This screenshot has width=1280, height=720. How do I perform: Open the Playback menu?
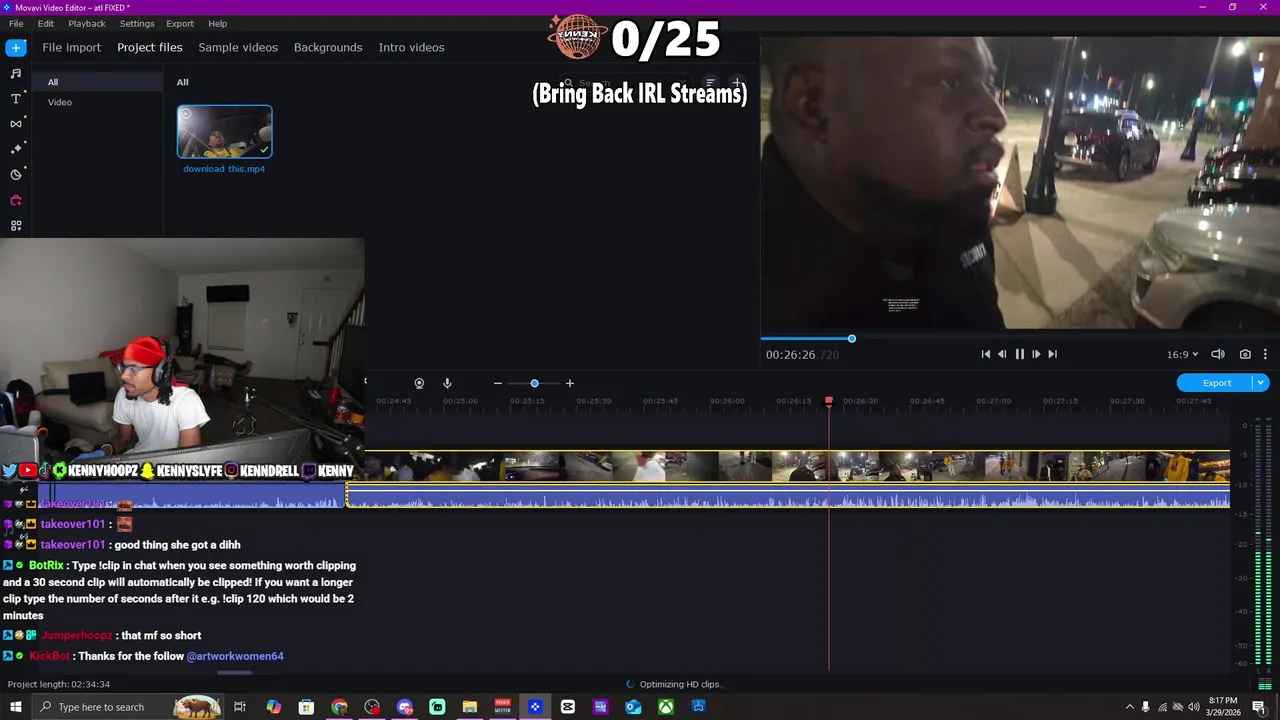click(x=87, y=23)
